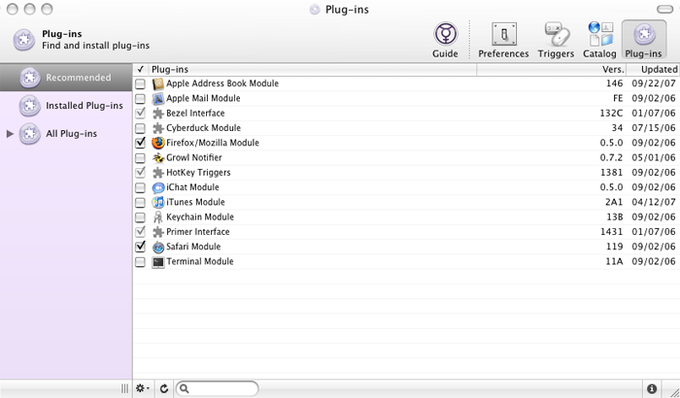Click the refresh plug-ins arrow button
Image resolution: width=680 pixels, height=398 pixels.
pos(163,388)
